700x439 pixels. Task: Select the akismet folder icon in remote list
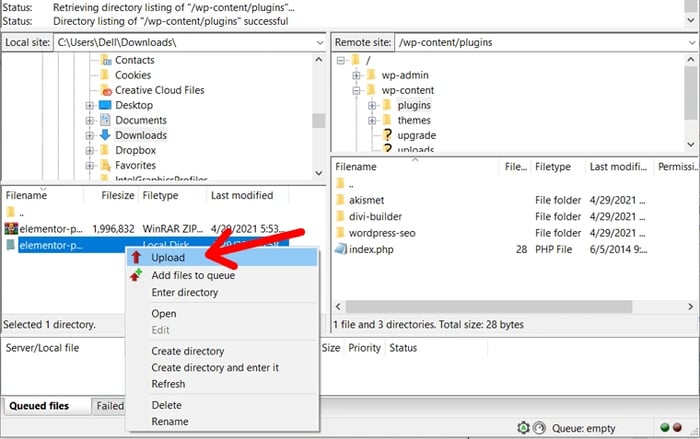click(341, 200)
